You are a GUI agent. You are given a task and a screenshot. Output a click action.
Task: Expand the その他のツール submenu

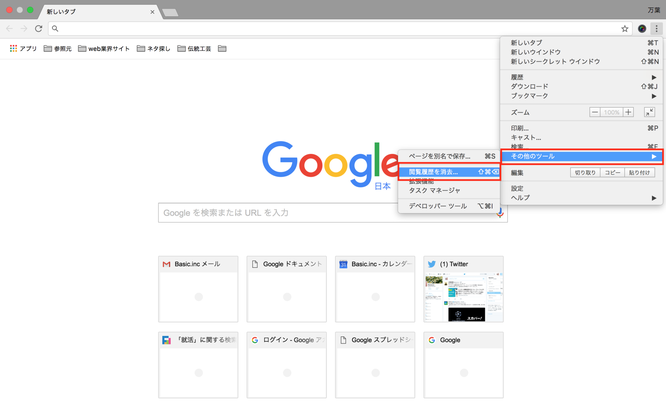(581, 156)
